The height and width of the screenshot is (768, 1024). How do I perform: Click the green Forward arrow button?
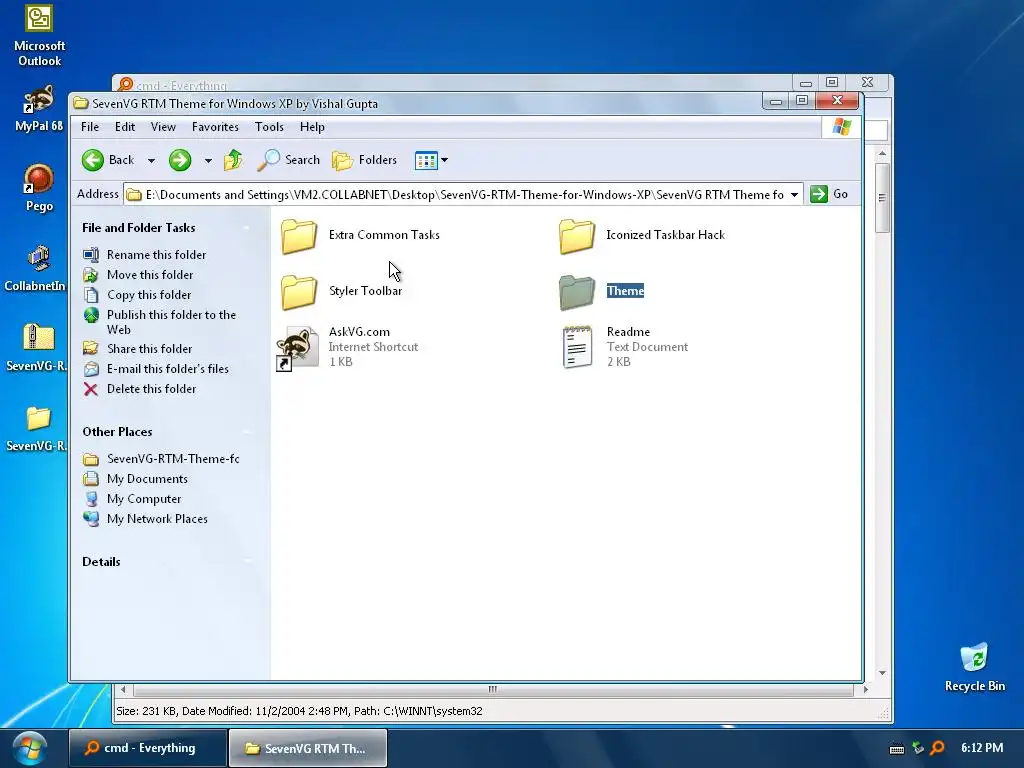click(180, 160)
